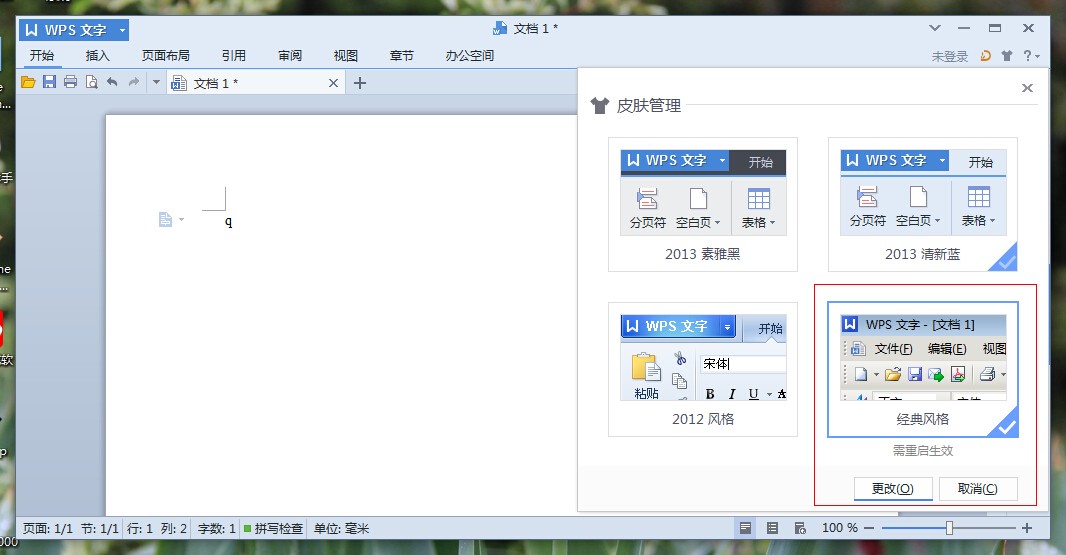Click the Print icon in quick toolbar
This screenshot has height=555, width=1066.
(x=70, y=83)
